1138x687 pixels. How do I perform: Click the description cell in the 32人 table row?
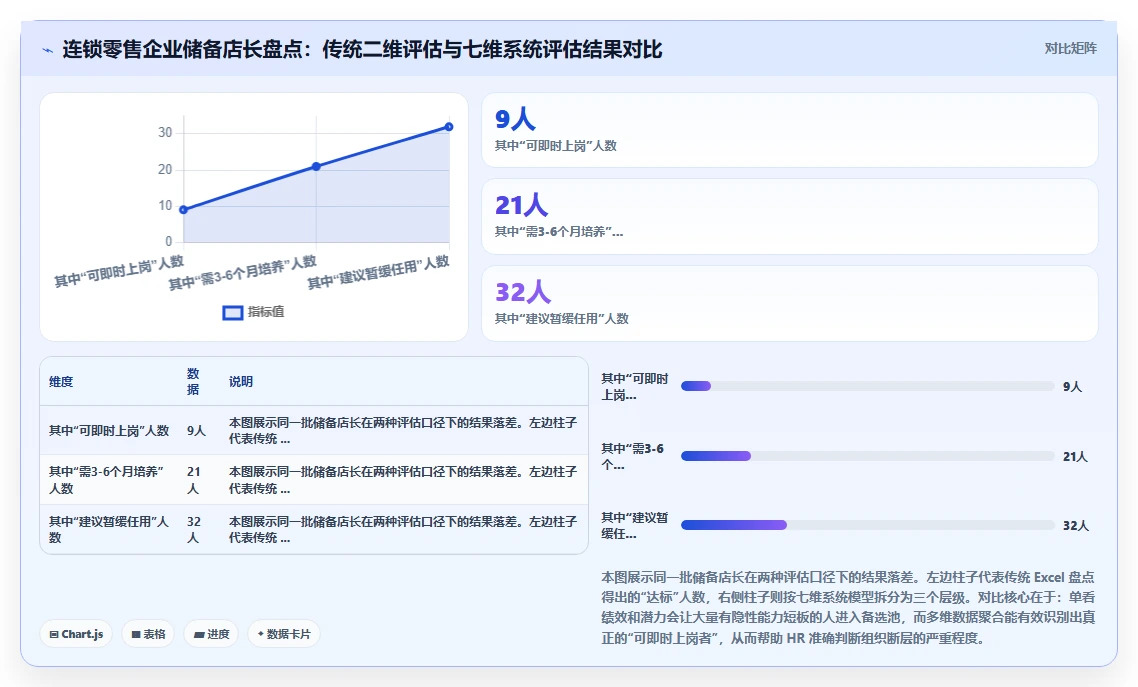[403, 530]
